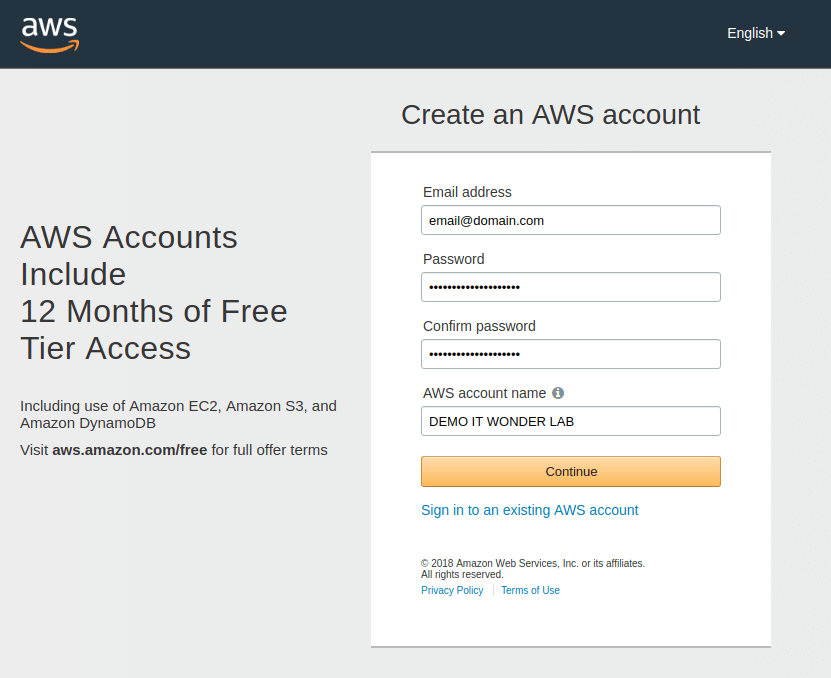Open Sign in to an existing AWS account
Viewport: 831px width, 678px height.
tap(529, 510)
